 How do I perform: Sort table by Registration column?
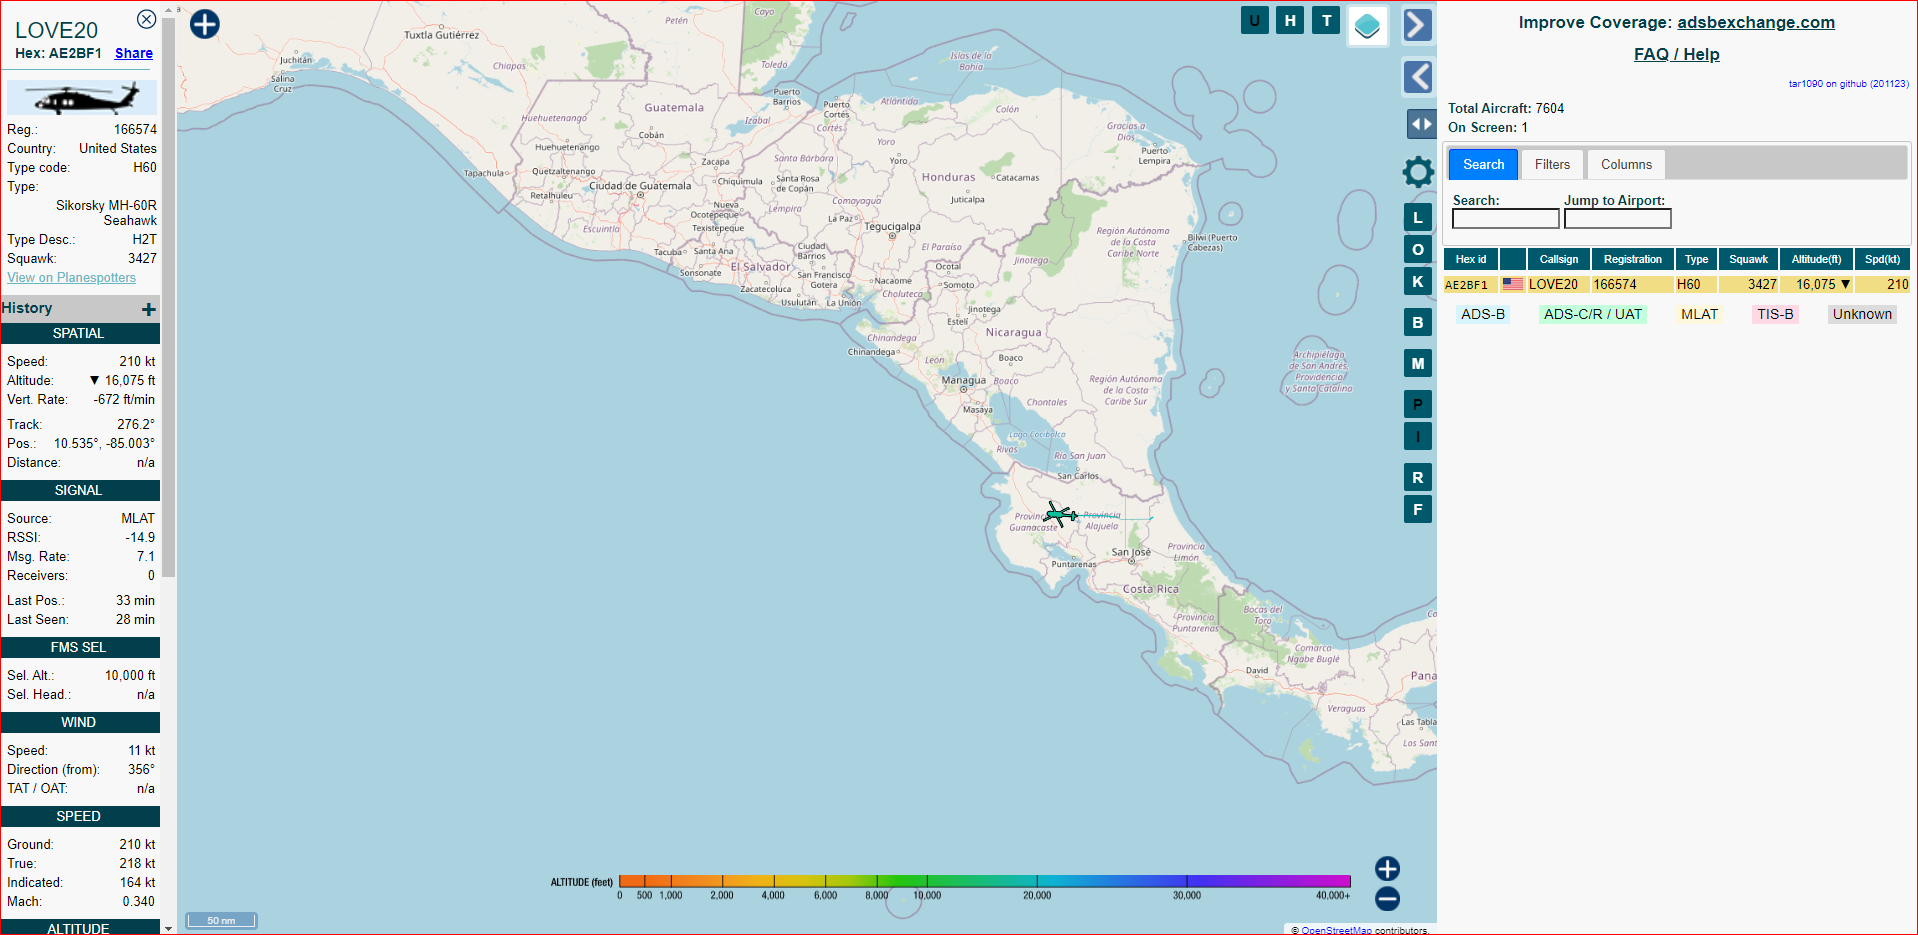pos(1632,260)
